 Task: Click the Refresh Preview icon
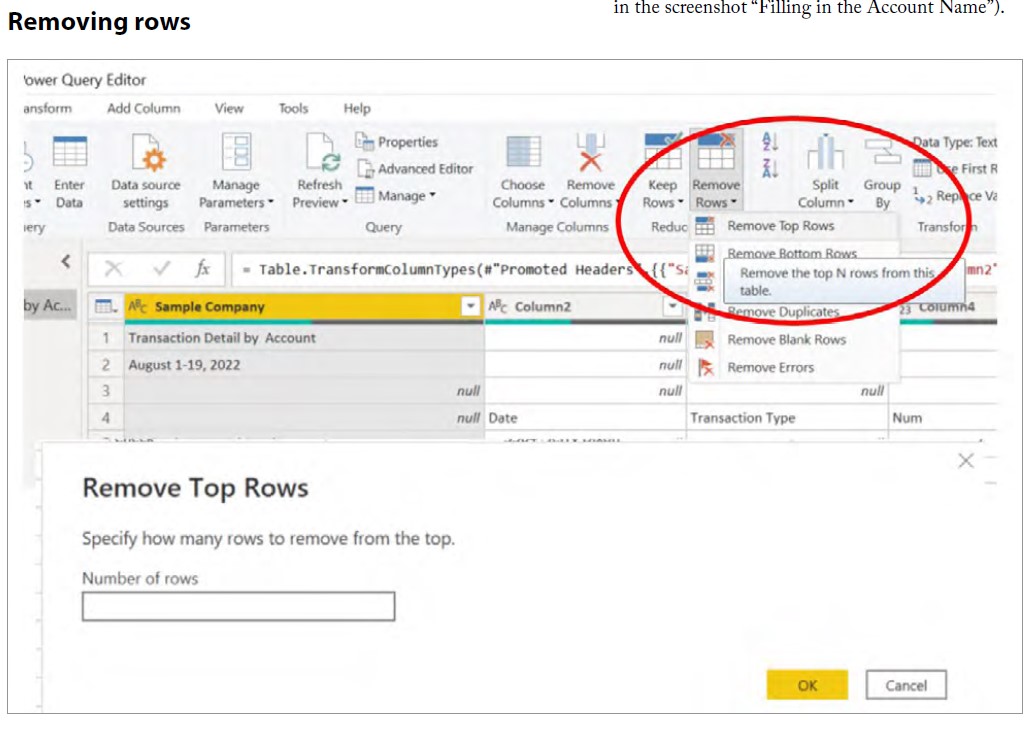coord(322,152)
